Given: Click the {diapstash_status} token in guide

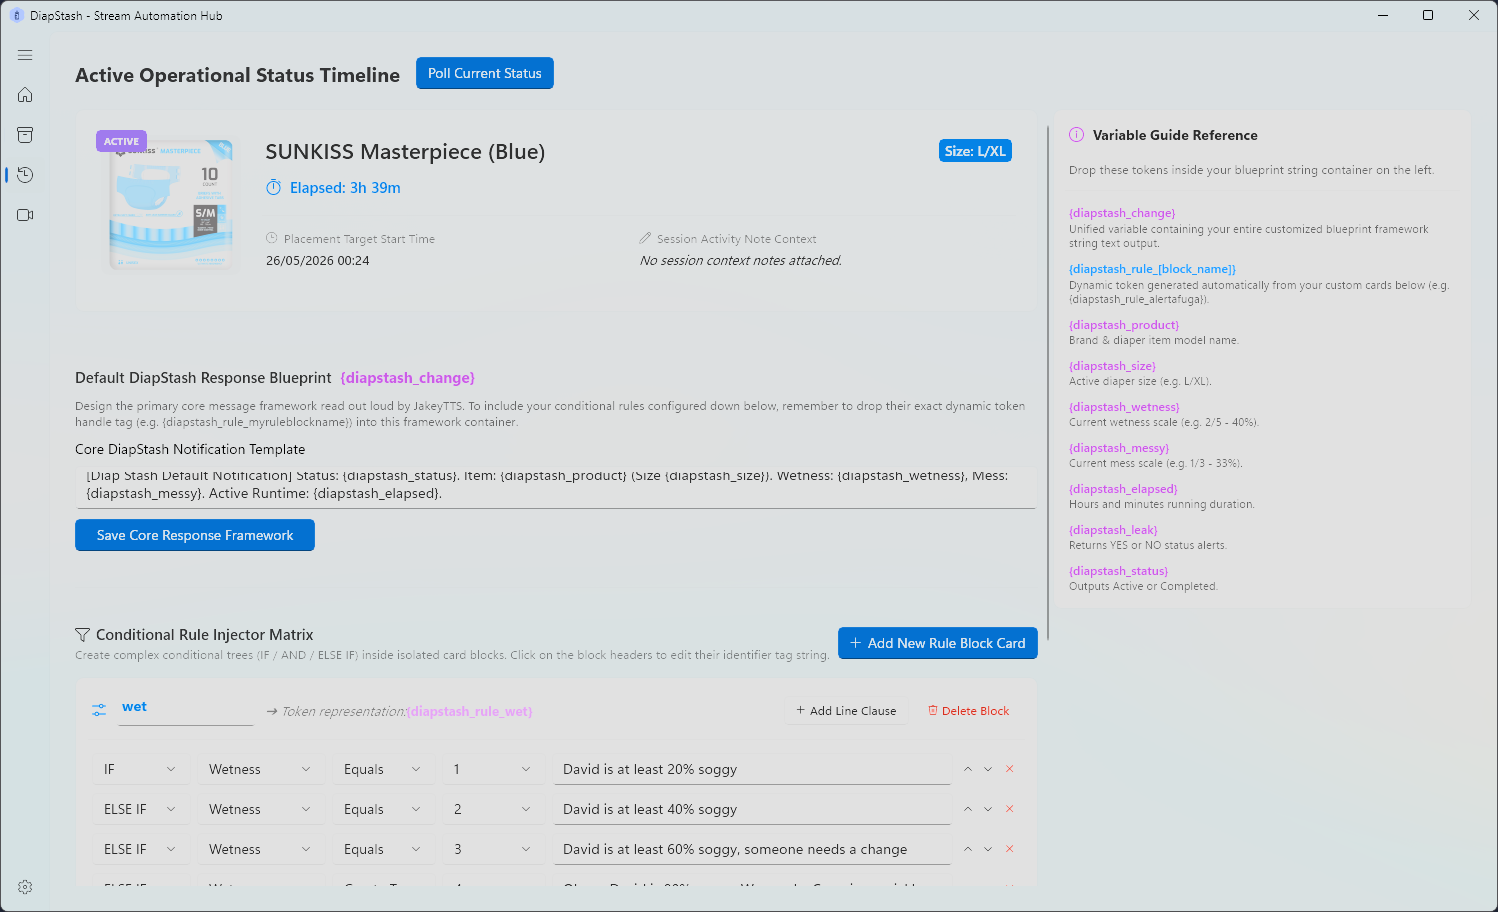Looking at the screenshot, I should click(1118, 571).
